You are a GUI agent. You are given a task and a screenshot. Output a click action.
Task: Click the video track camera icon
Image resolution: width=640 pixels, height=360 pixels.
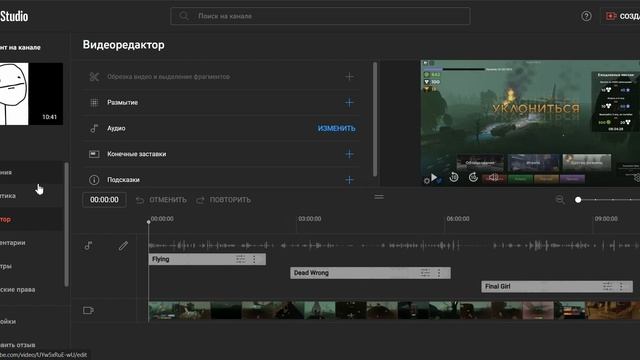[88, 311]
